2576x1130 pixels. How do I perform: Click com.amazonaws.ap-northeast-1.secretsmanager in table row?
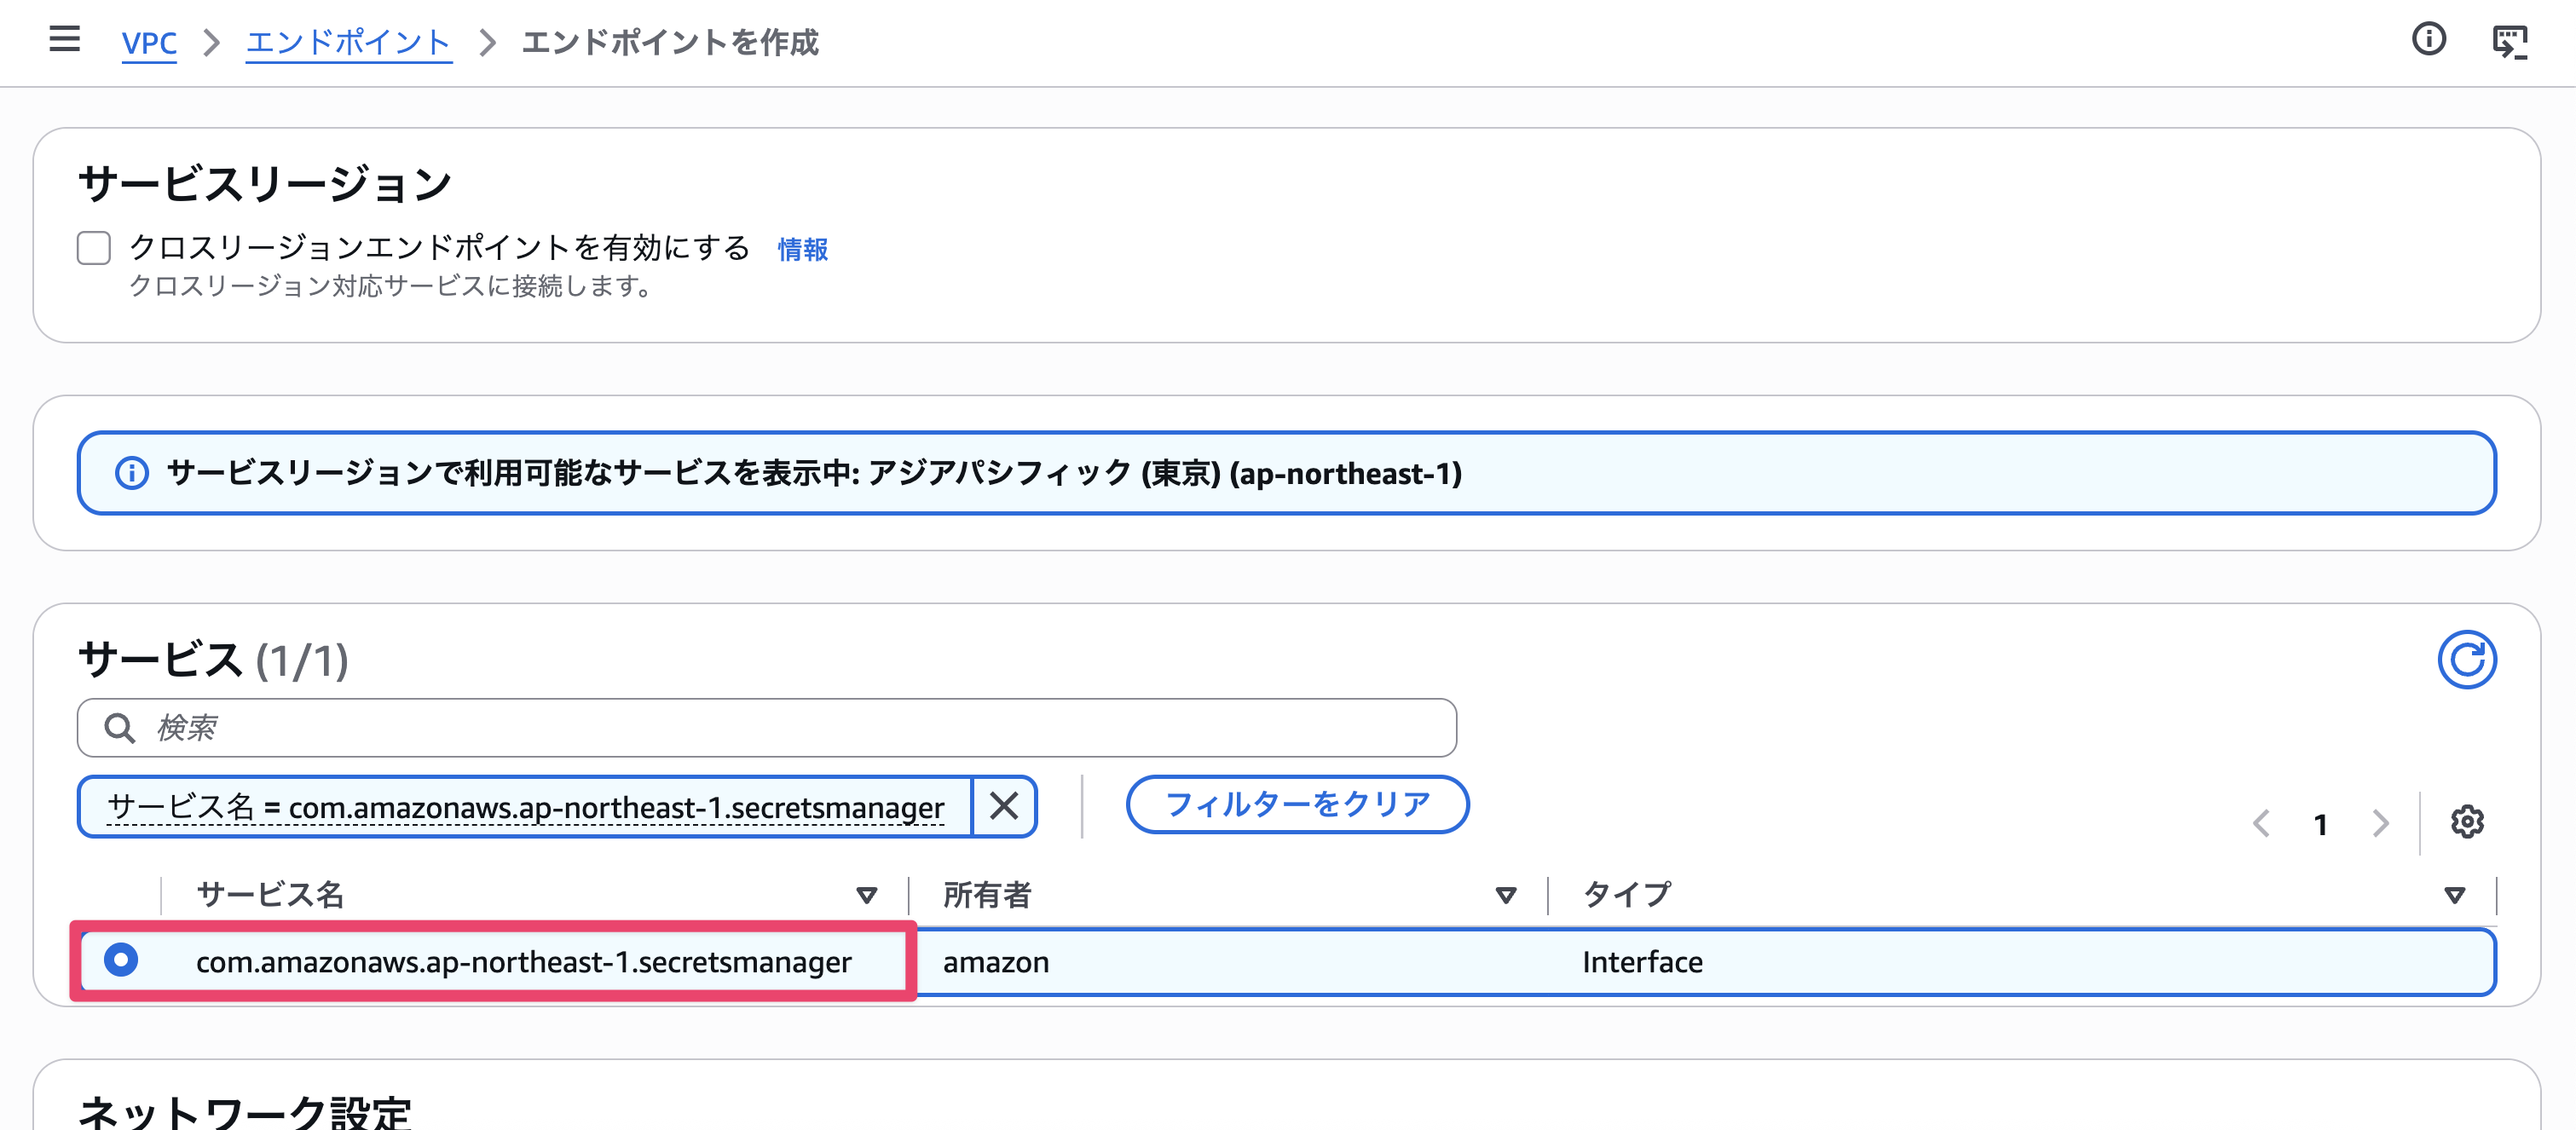524,962
